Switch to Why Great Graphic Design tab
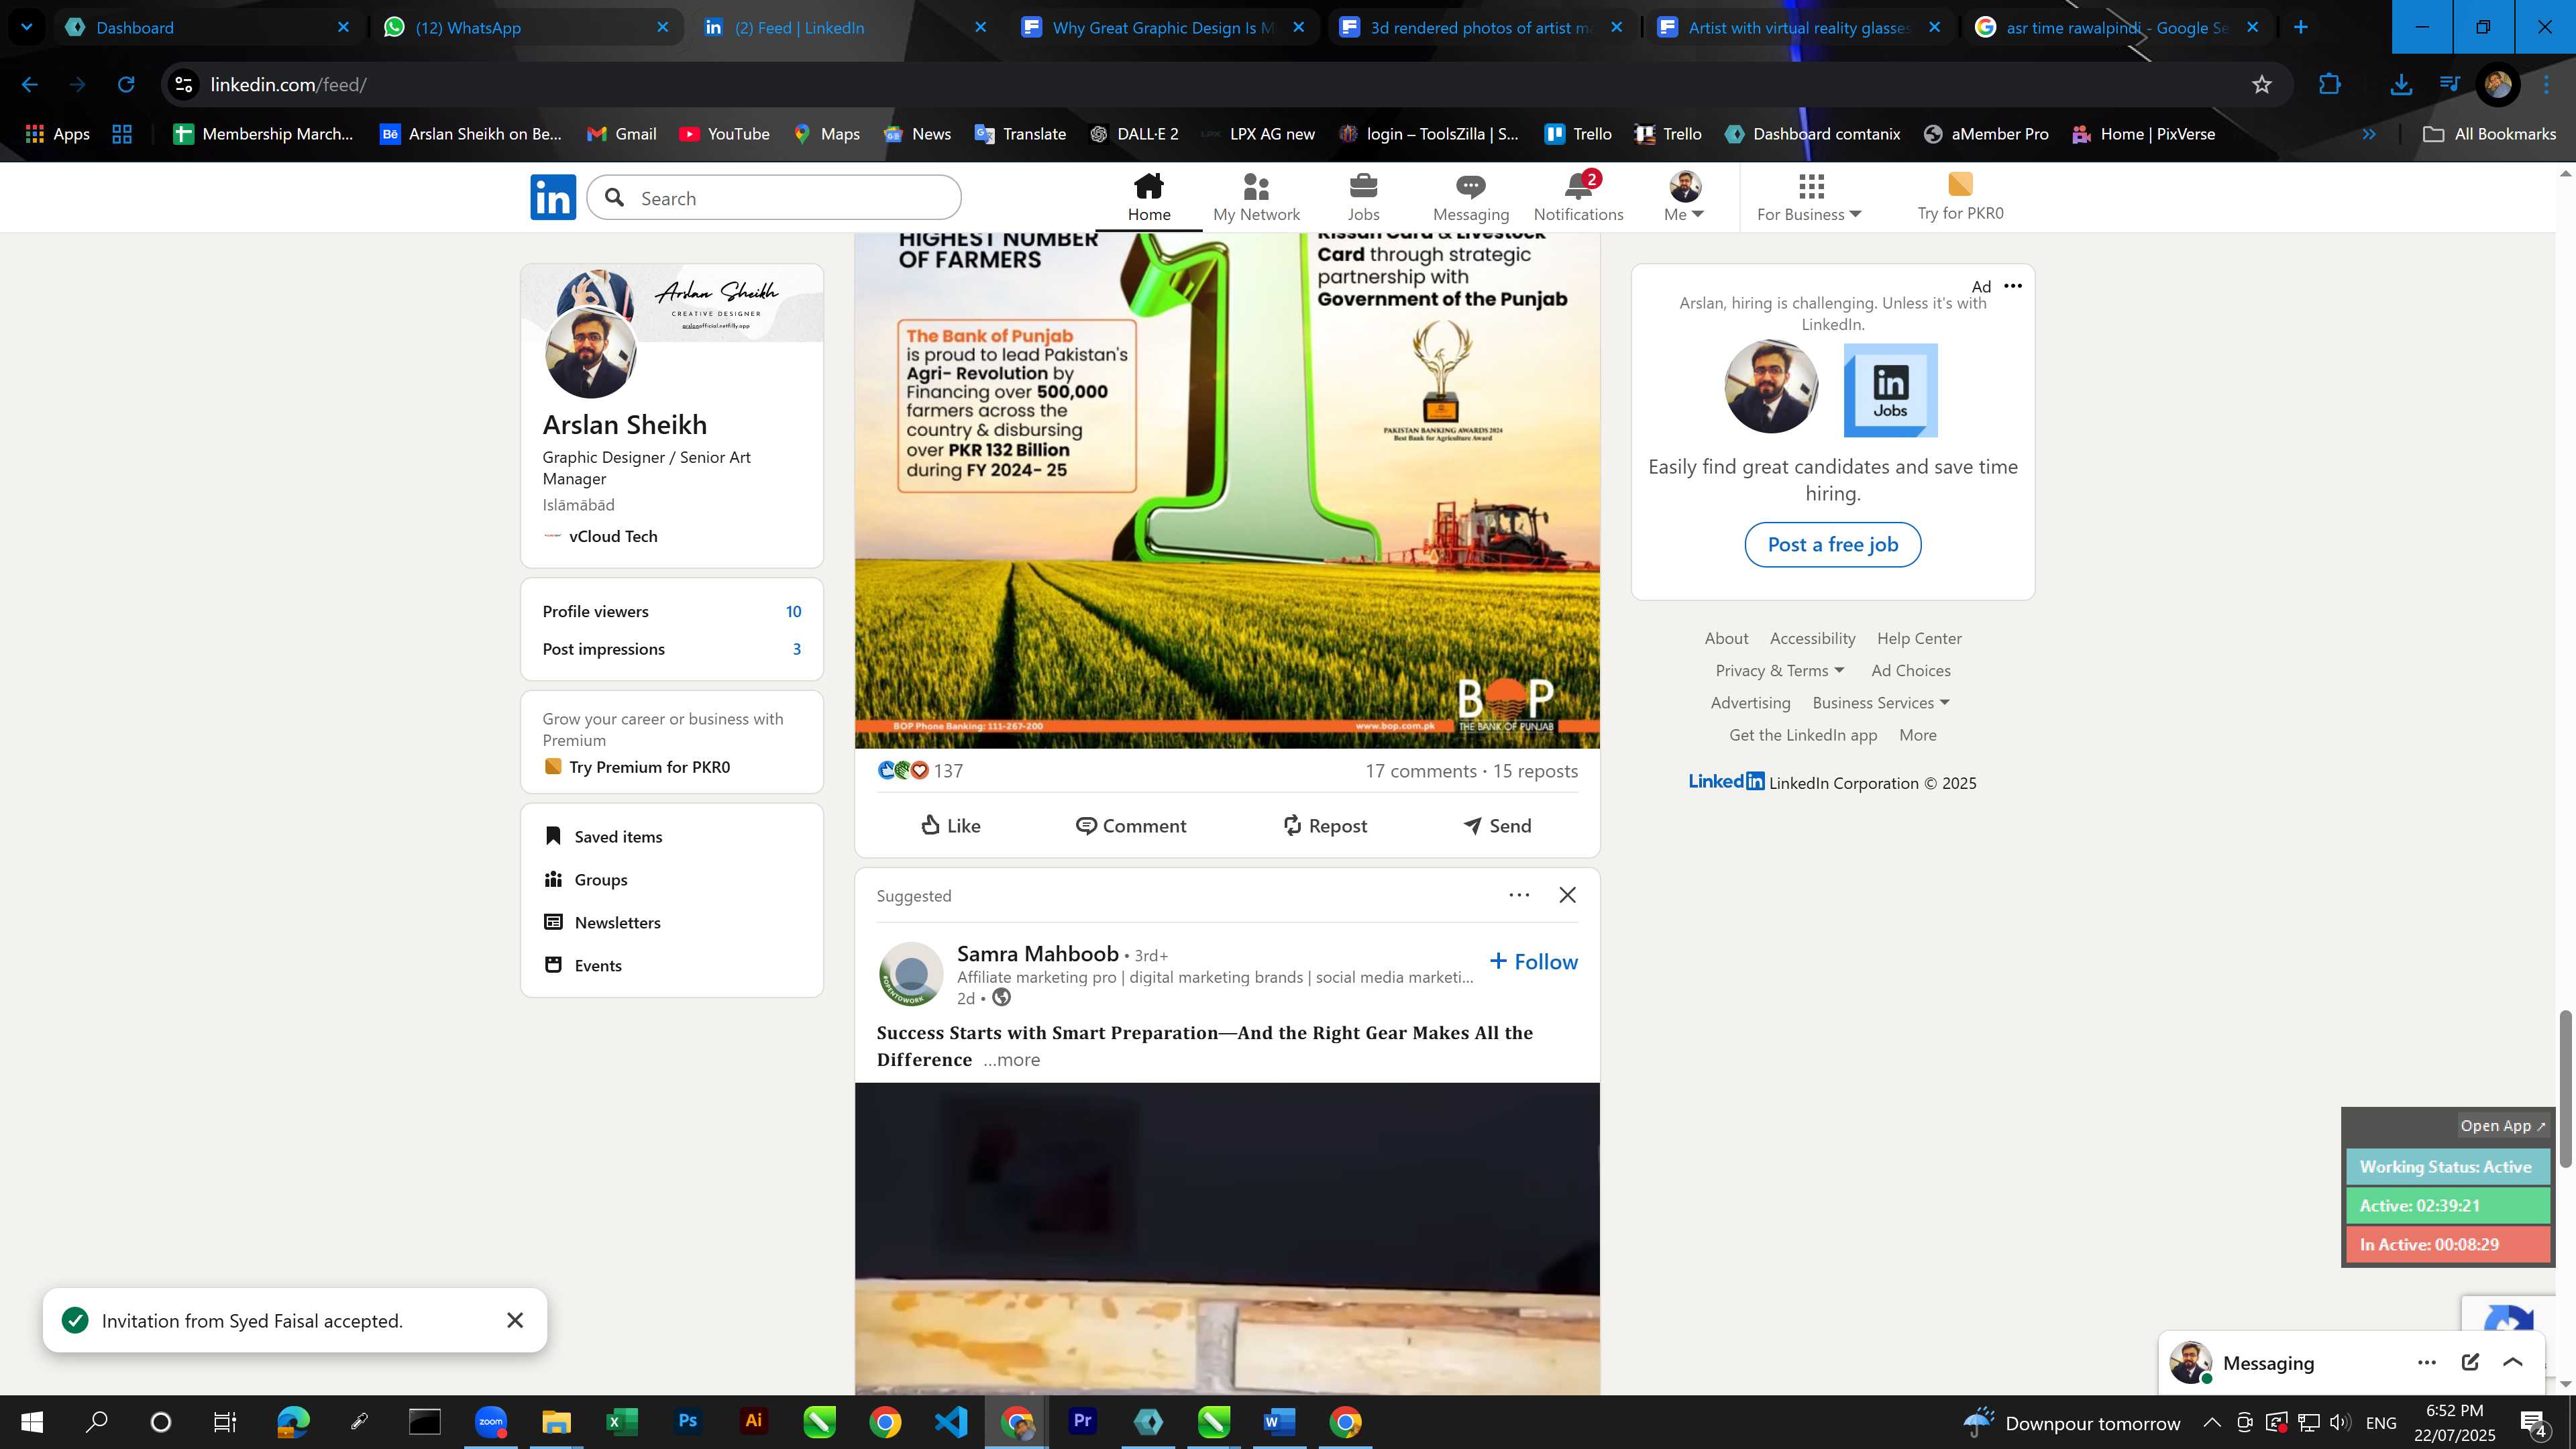The image size is (2576, 1449). tap(1162, 27)
